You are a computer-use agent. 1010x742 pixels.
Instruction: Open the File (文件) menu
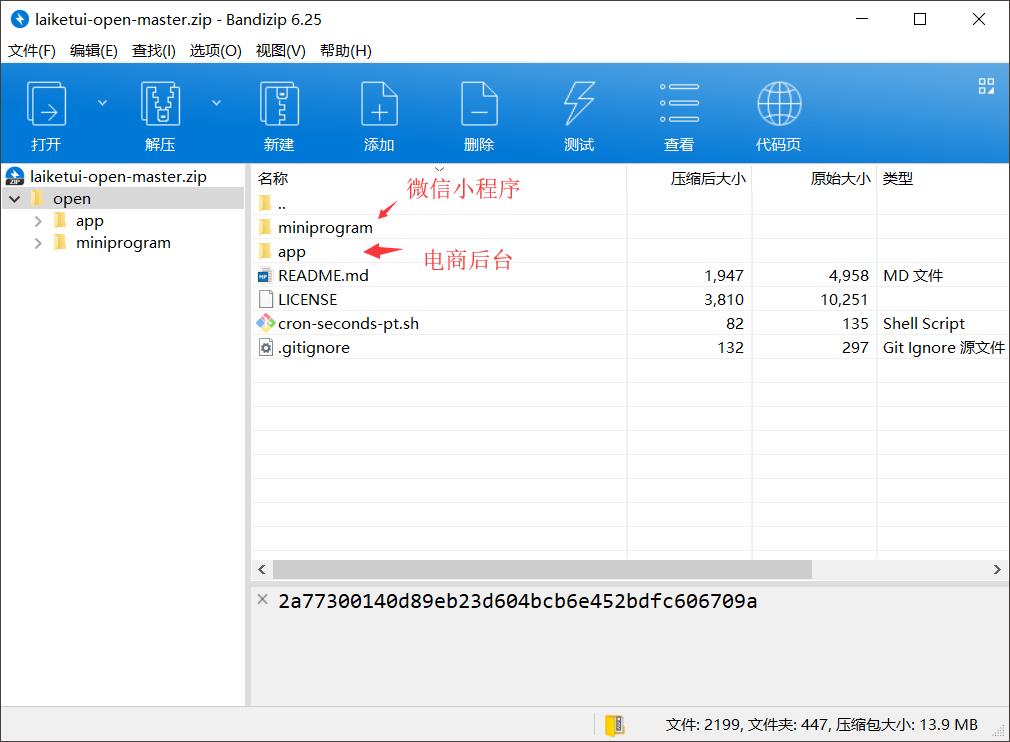coord(32,51)
